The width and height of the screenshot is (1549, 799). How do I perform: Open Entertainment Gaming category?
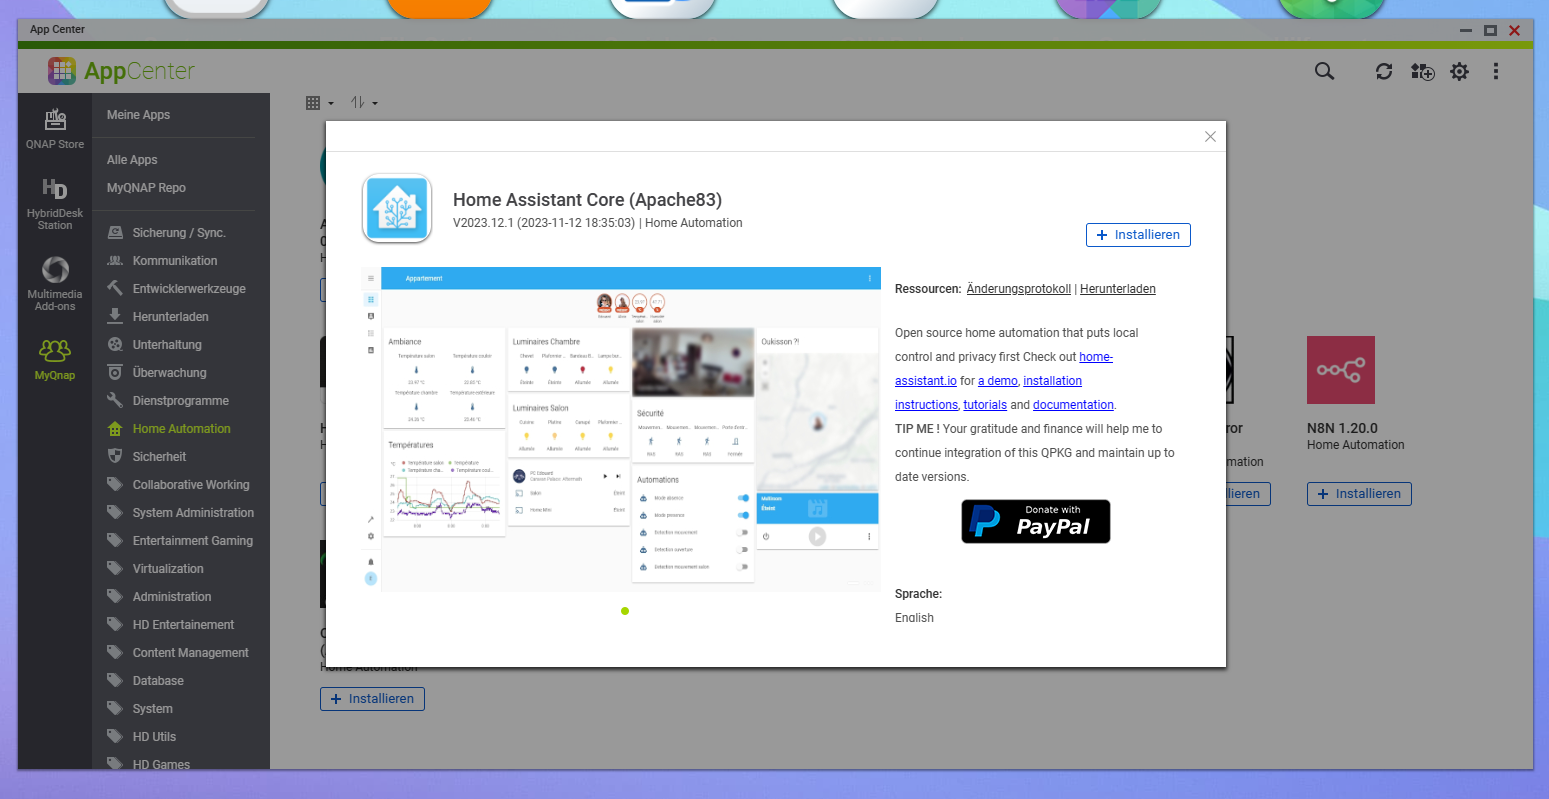[180, 541]
